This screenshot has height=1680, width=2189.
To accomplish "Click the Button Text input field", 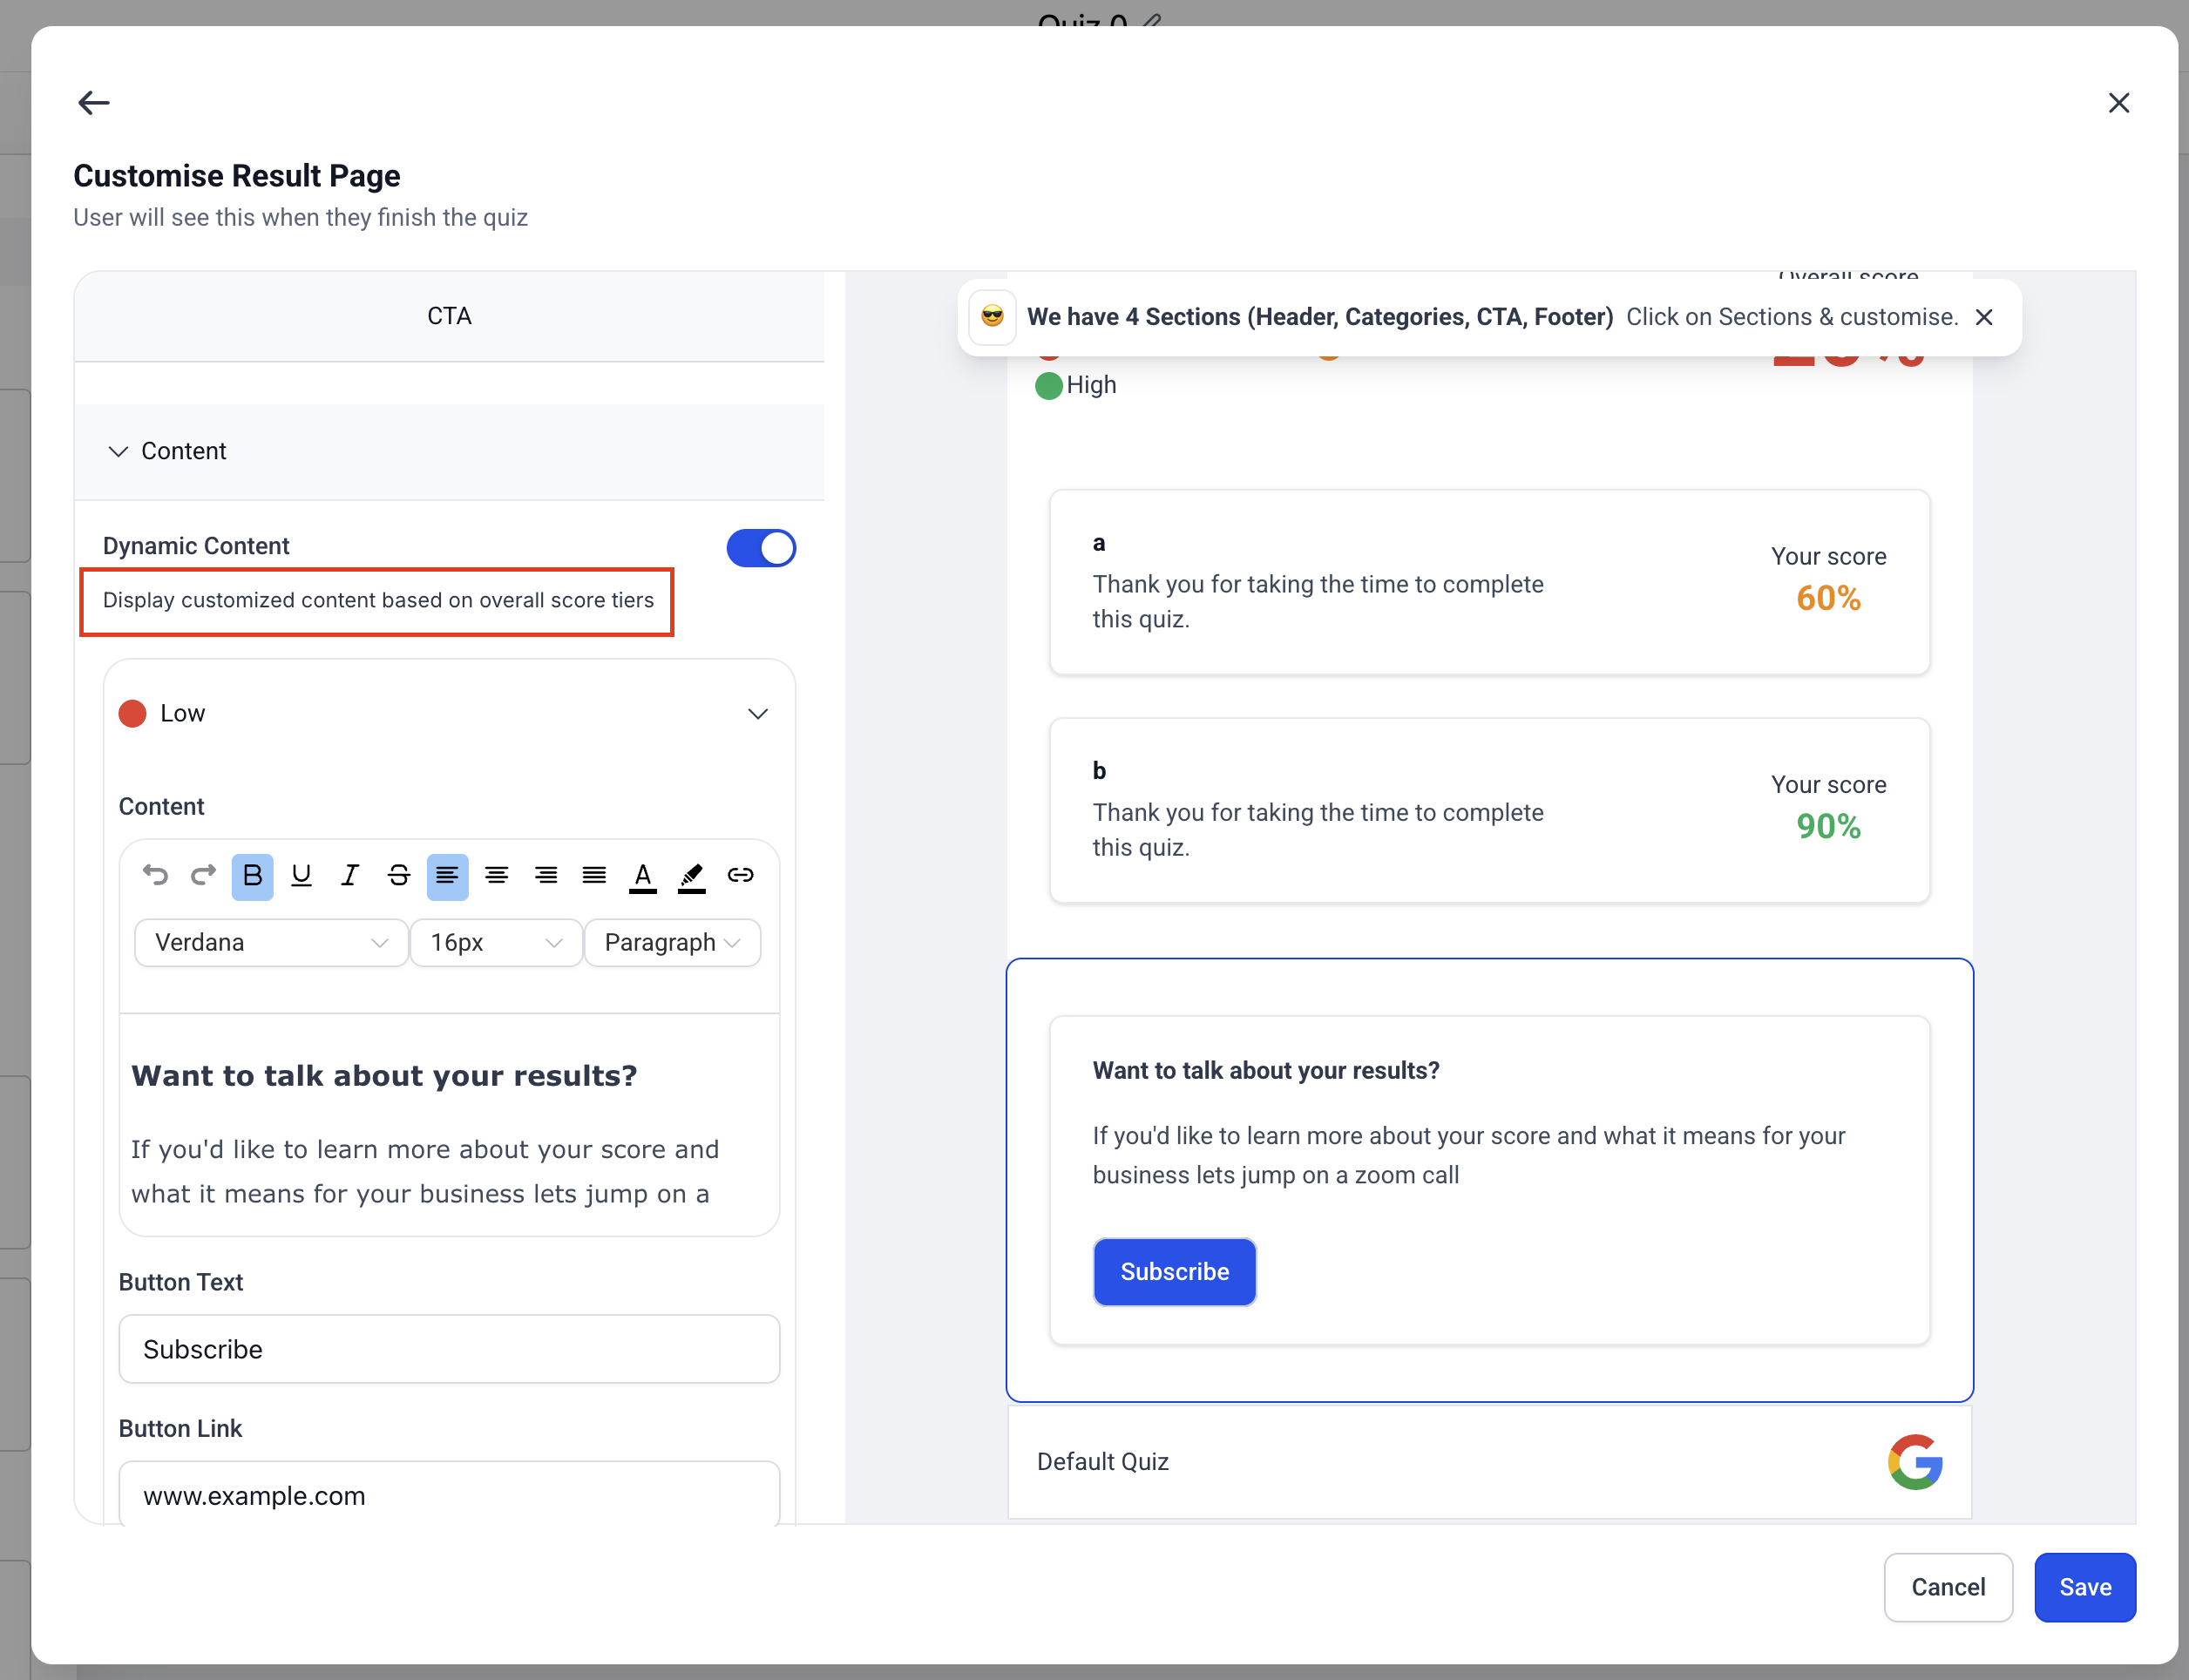I will pyautogui.click(x=449, y=1349).
